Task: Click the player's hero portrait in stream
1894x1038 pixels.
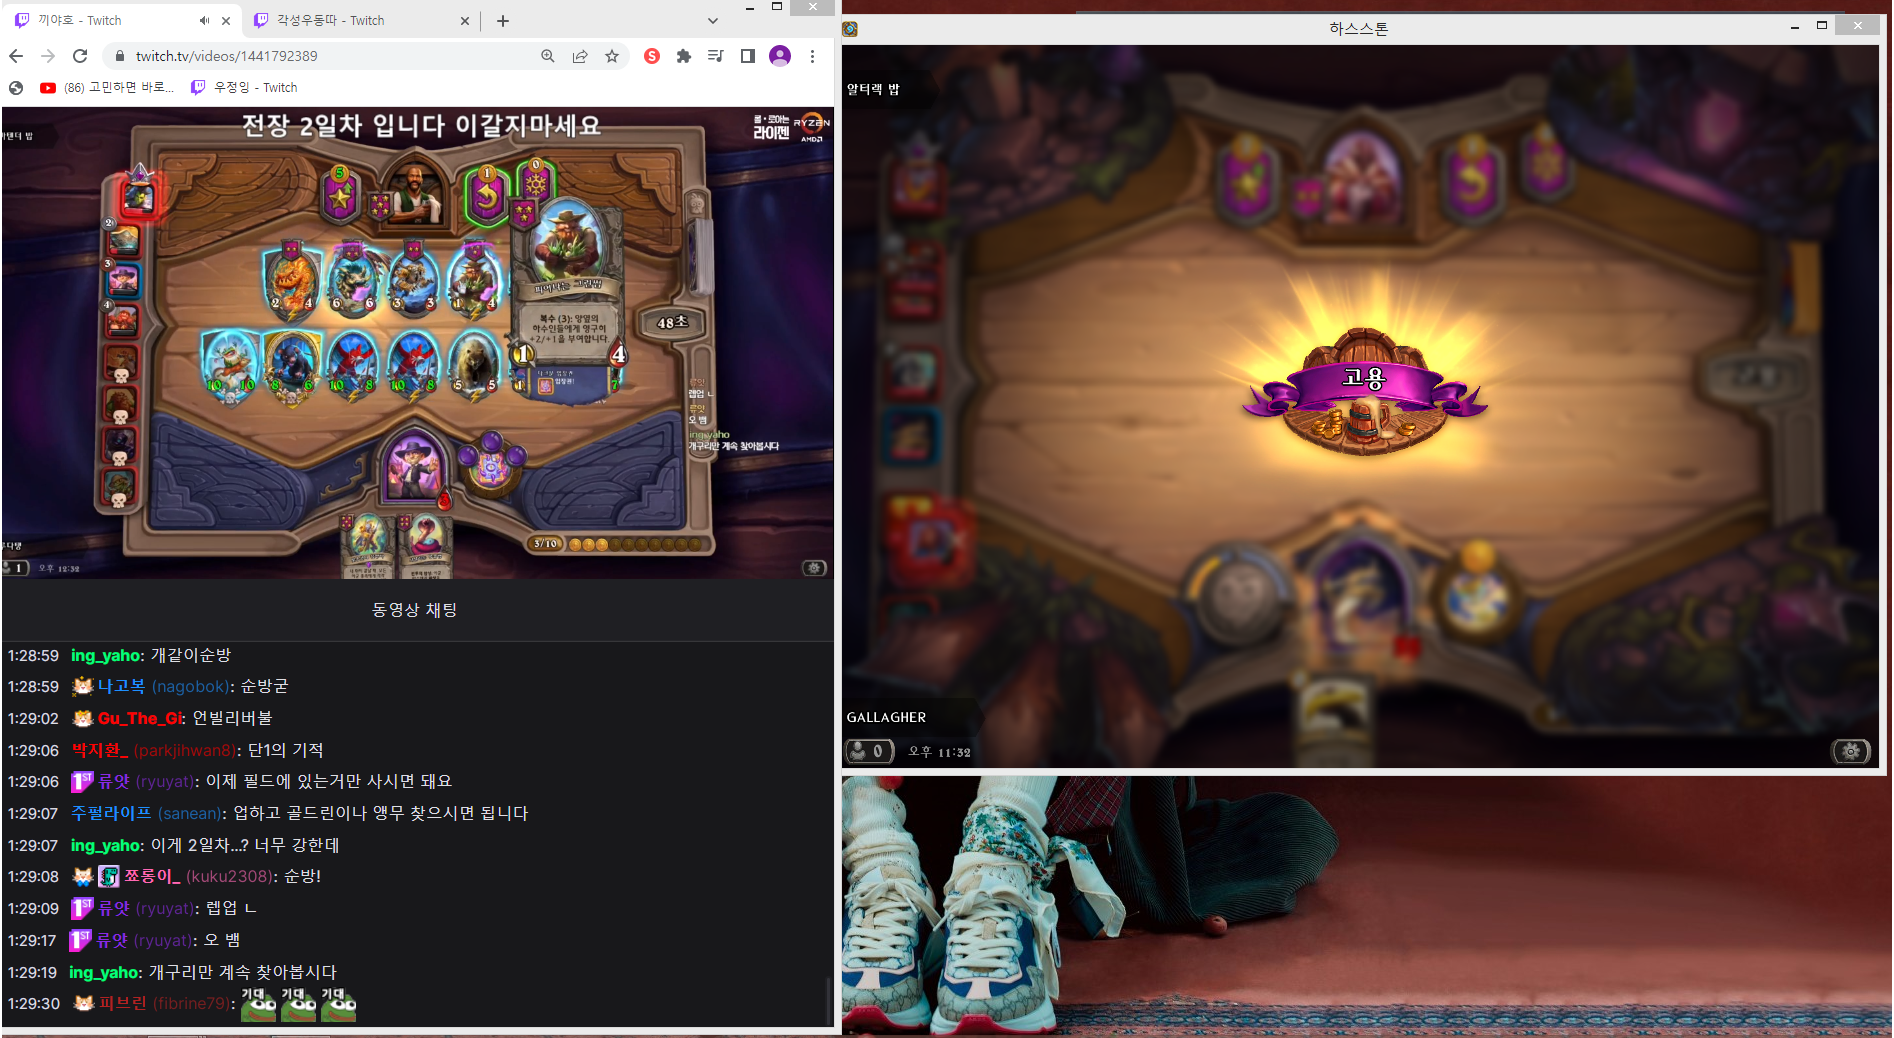Action: pyautogui.click(x=413, y=467)
